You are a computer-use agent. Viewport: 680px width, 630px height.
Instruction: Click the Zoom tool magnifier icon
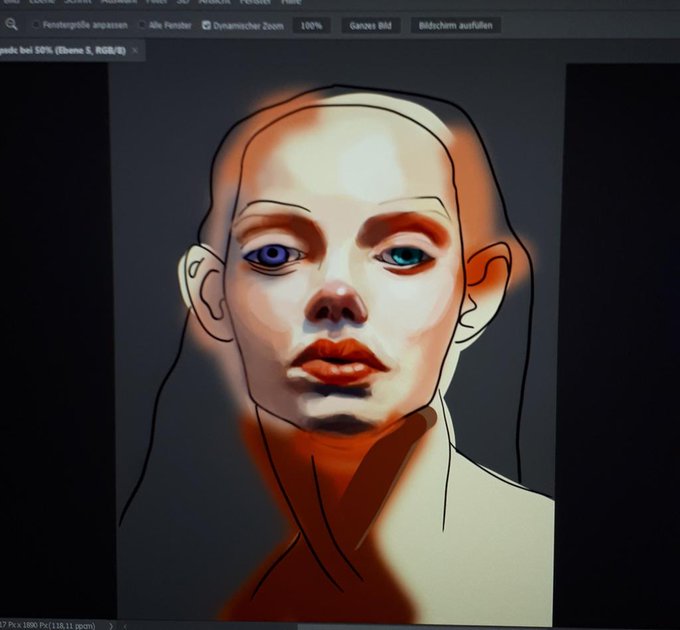[x=11, y=25]
